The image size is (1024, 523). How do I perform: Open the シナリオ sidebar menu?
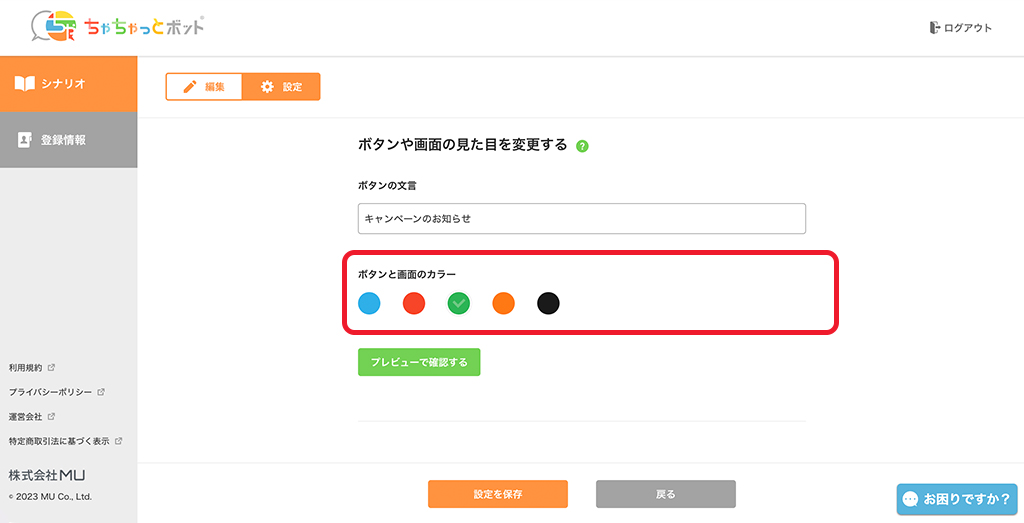(x=68, y=83)
